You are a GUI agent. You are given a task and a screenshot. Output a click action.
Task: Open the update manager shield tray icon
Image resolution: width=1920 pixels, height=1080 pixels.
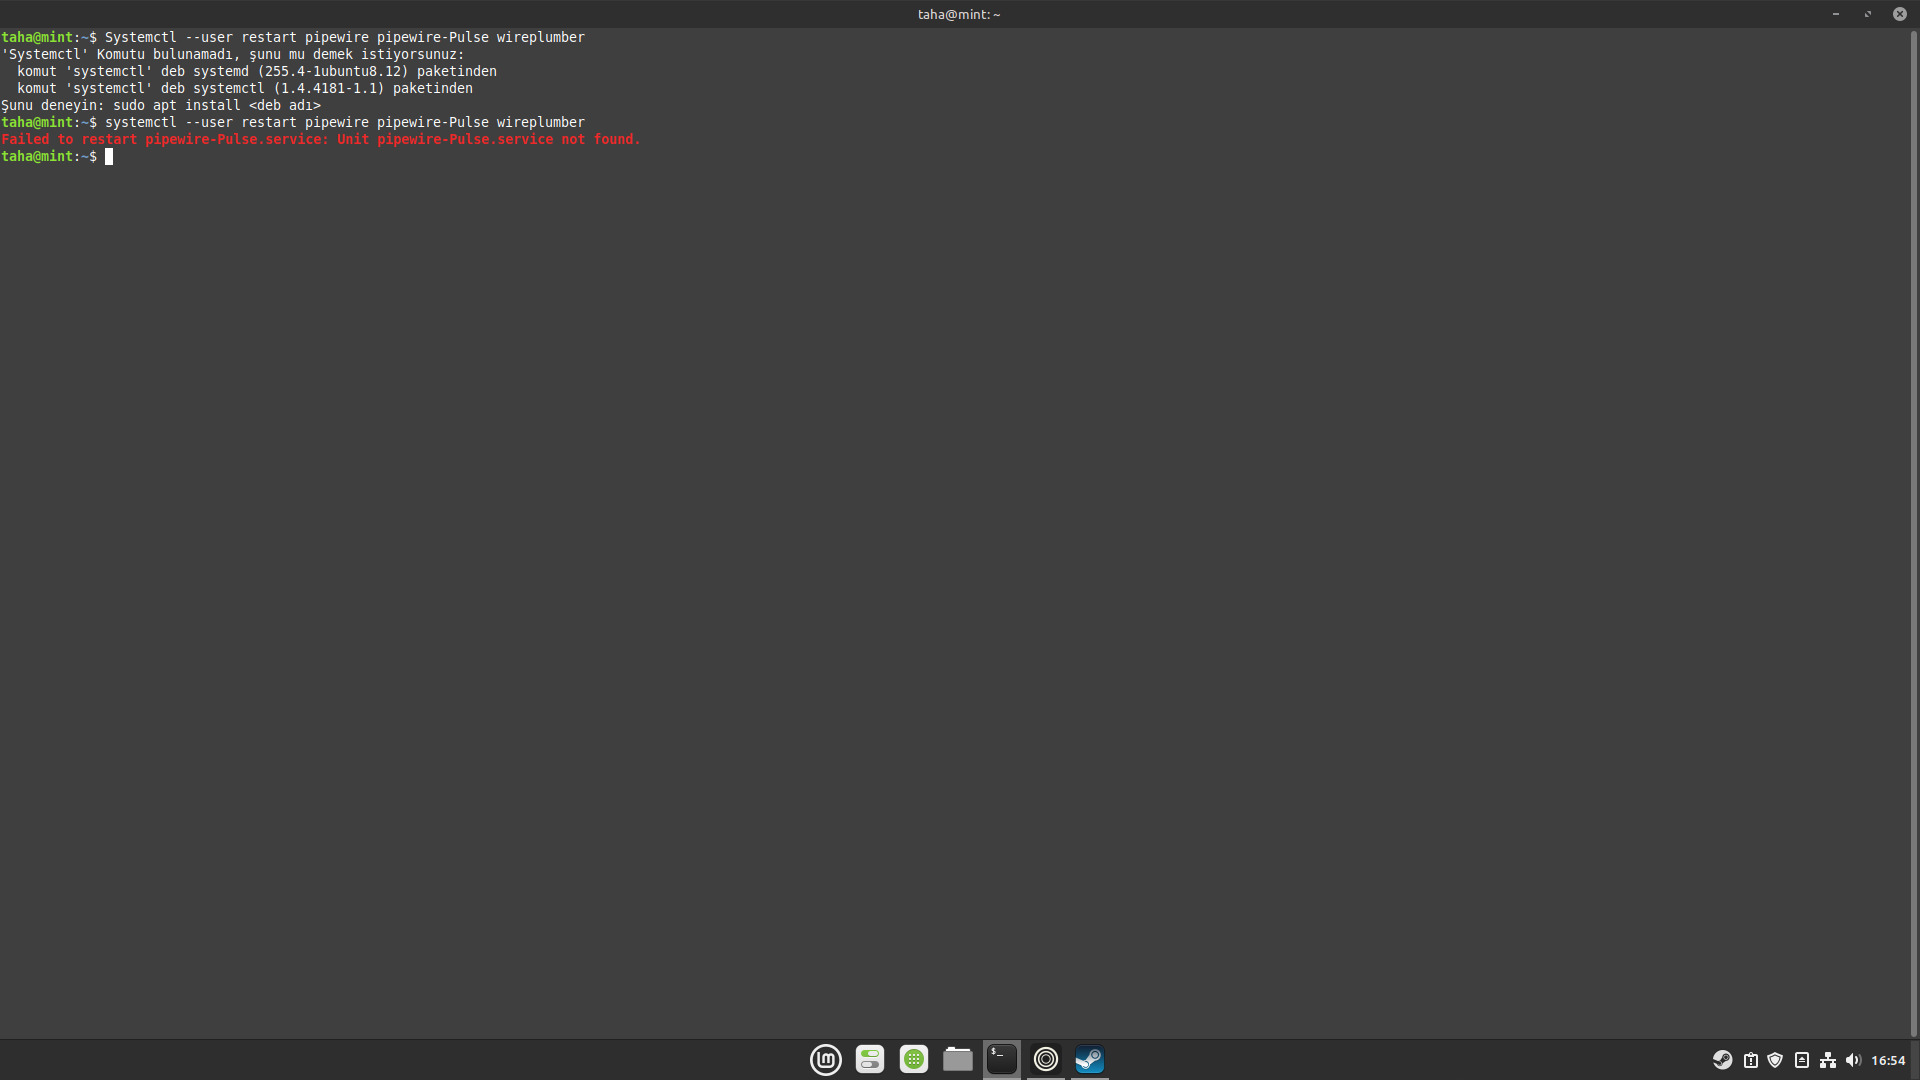(1775, 1060)
